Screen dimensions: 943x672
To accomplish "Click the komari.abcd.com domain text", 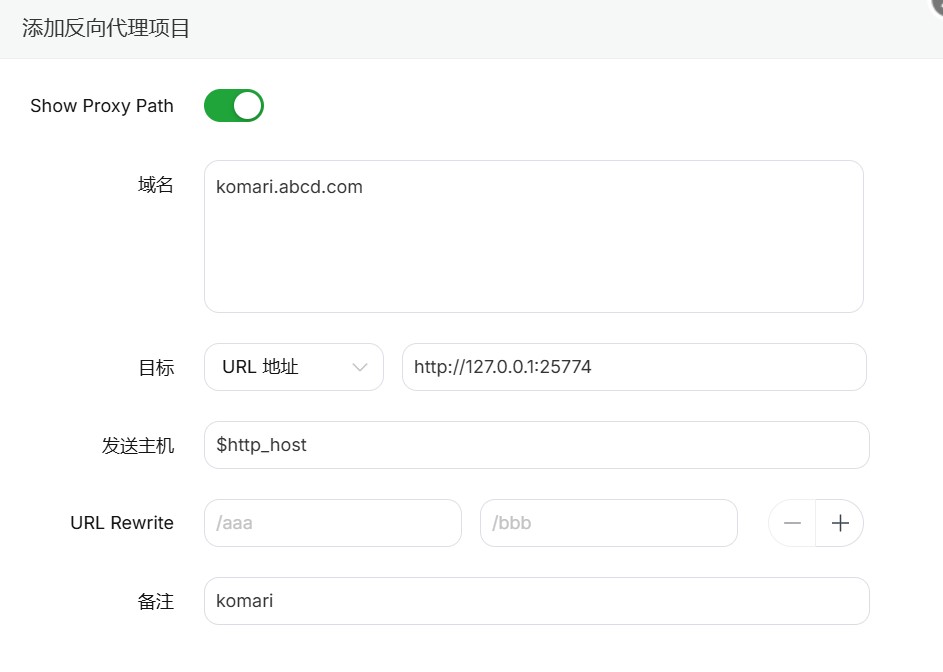I will pos(289,186).
